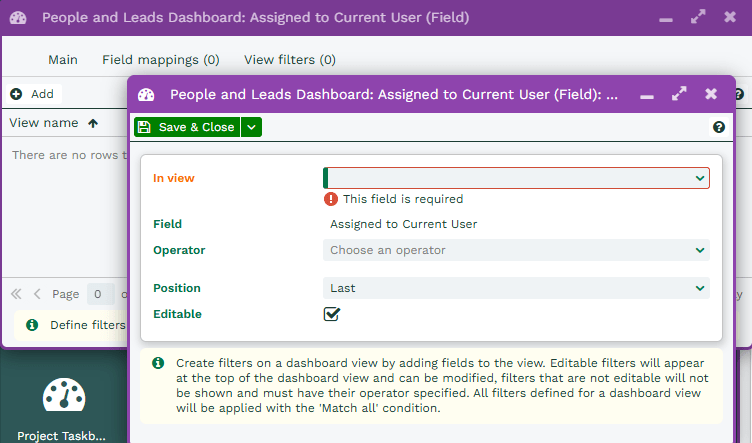Select the View filters (0) tab
This screenshot has width=752, height=443.
(290, 60)
